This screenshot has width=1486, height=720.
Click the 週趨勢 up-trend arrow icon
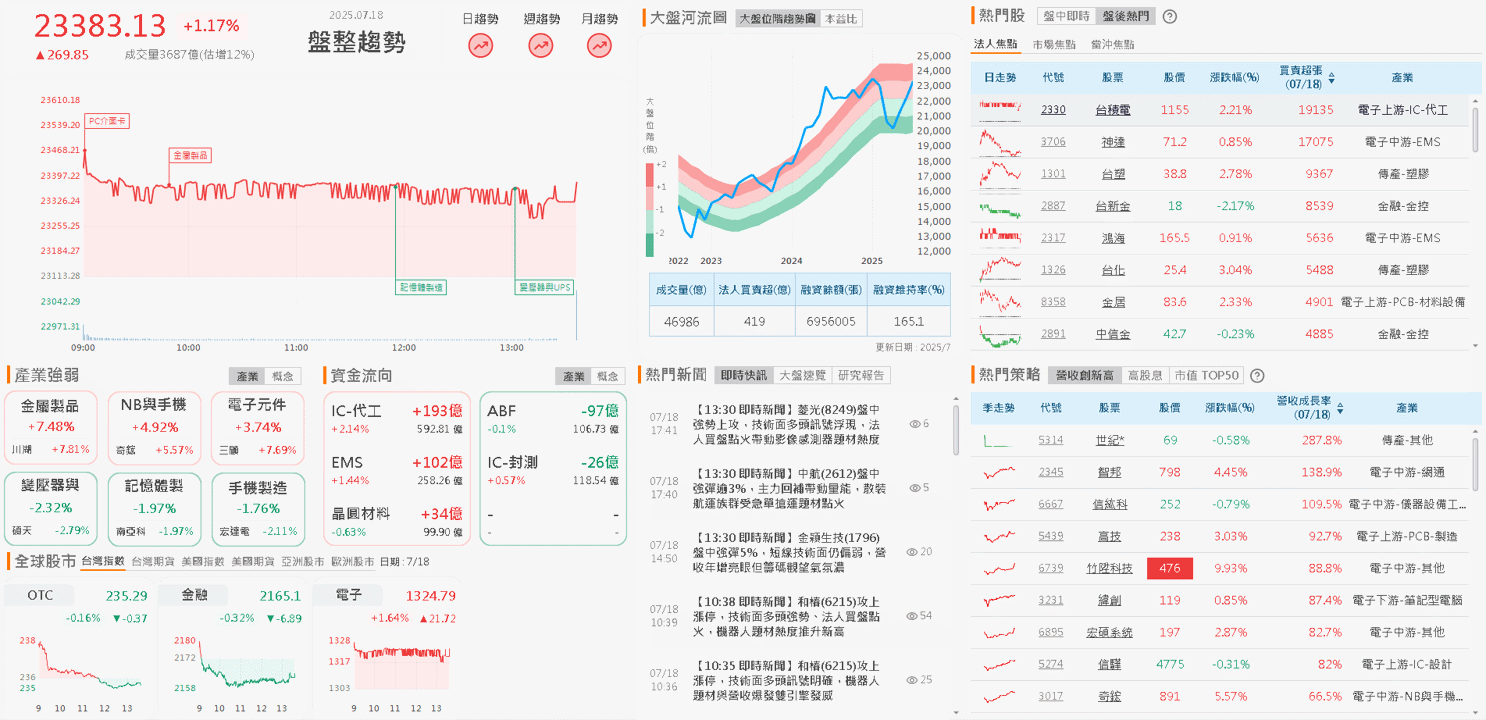pos(541,45)
